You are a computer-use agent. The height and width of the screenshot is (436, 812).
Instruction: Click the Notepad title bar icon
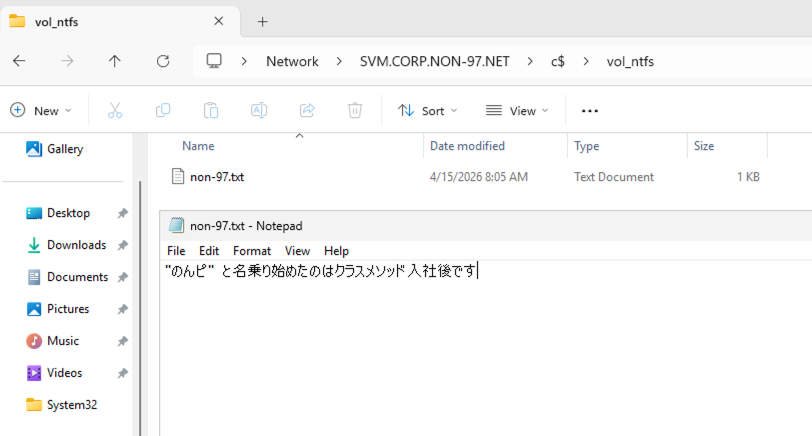point(176,225)
